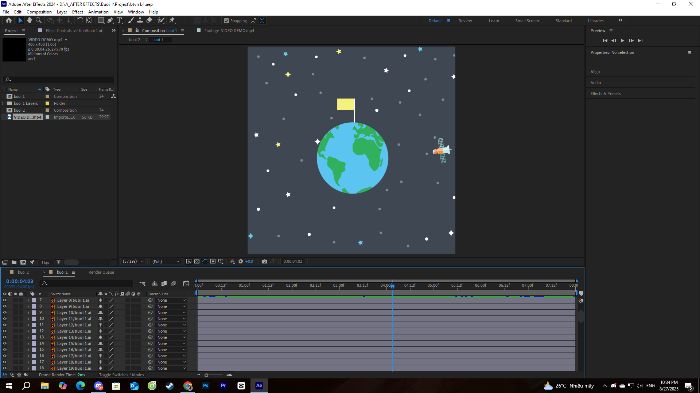Select the Puppet Pin tool

(172, 21)
